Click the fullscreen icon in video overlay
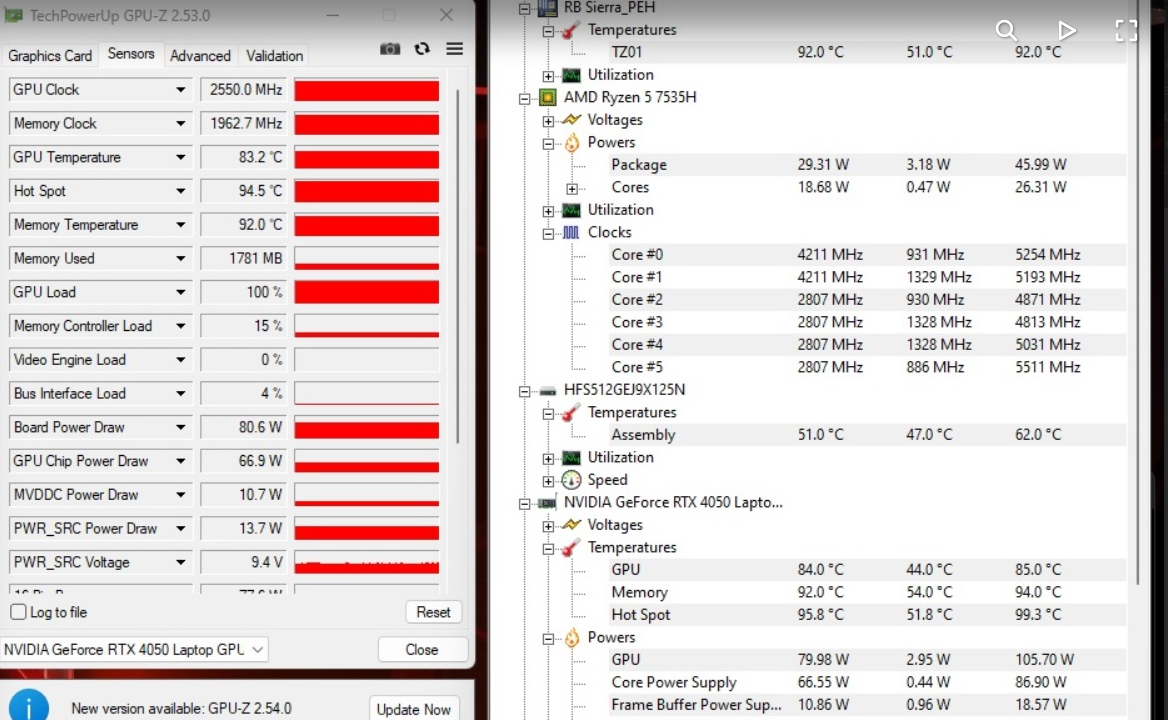The width and height of the screenshot is (1168, 720). [x=1126, y=30]
